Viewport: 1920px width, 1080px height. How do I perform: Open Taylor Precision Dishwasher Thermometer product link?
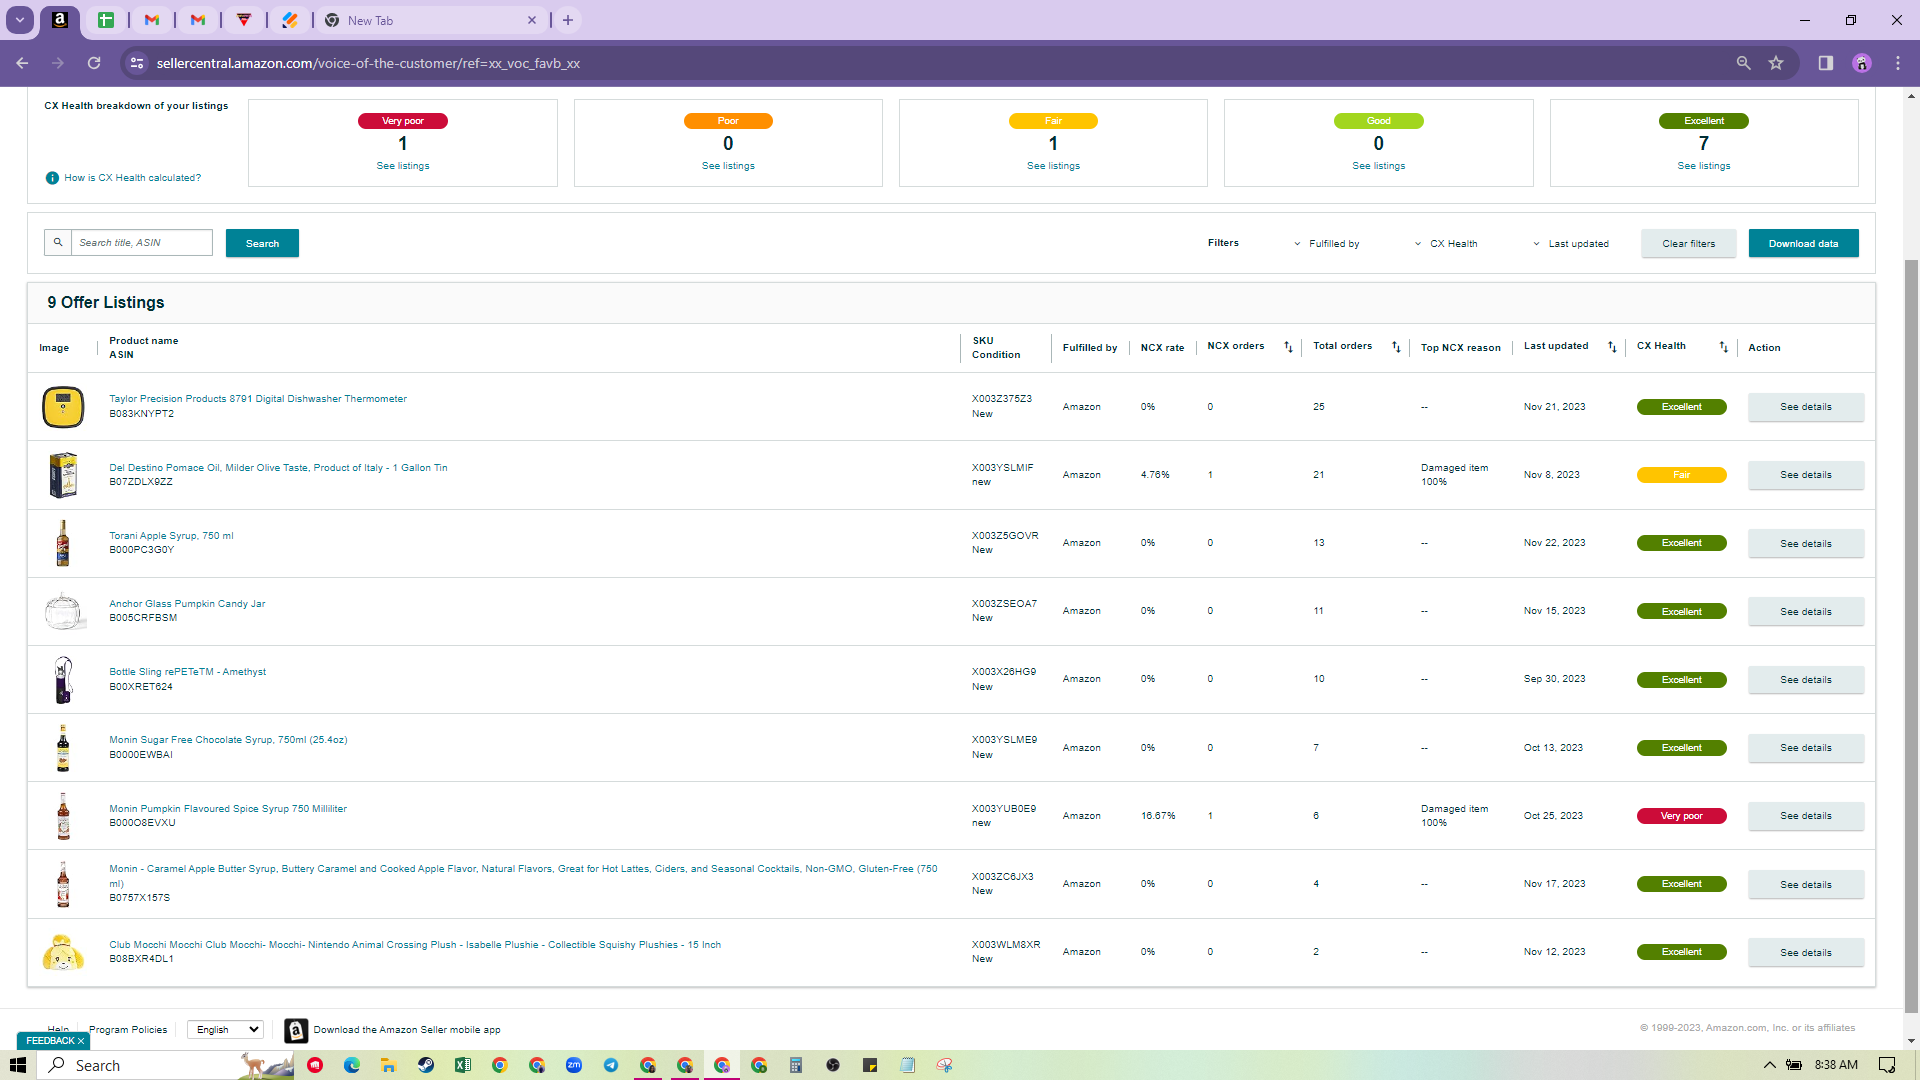[x=258, y=399]
